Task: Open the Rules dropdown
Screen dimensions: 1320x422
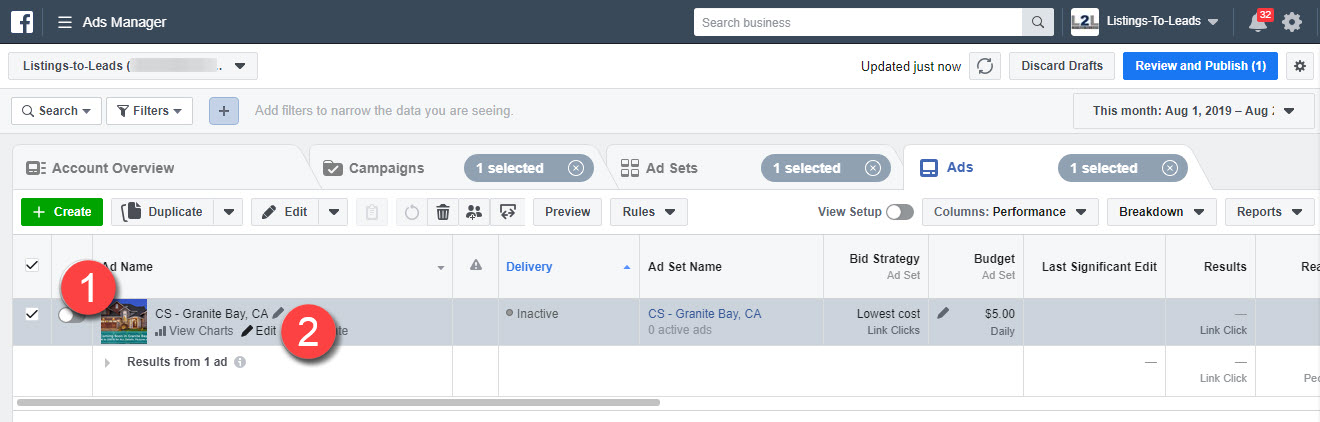Action: click(x=648, y=212)
